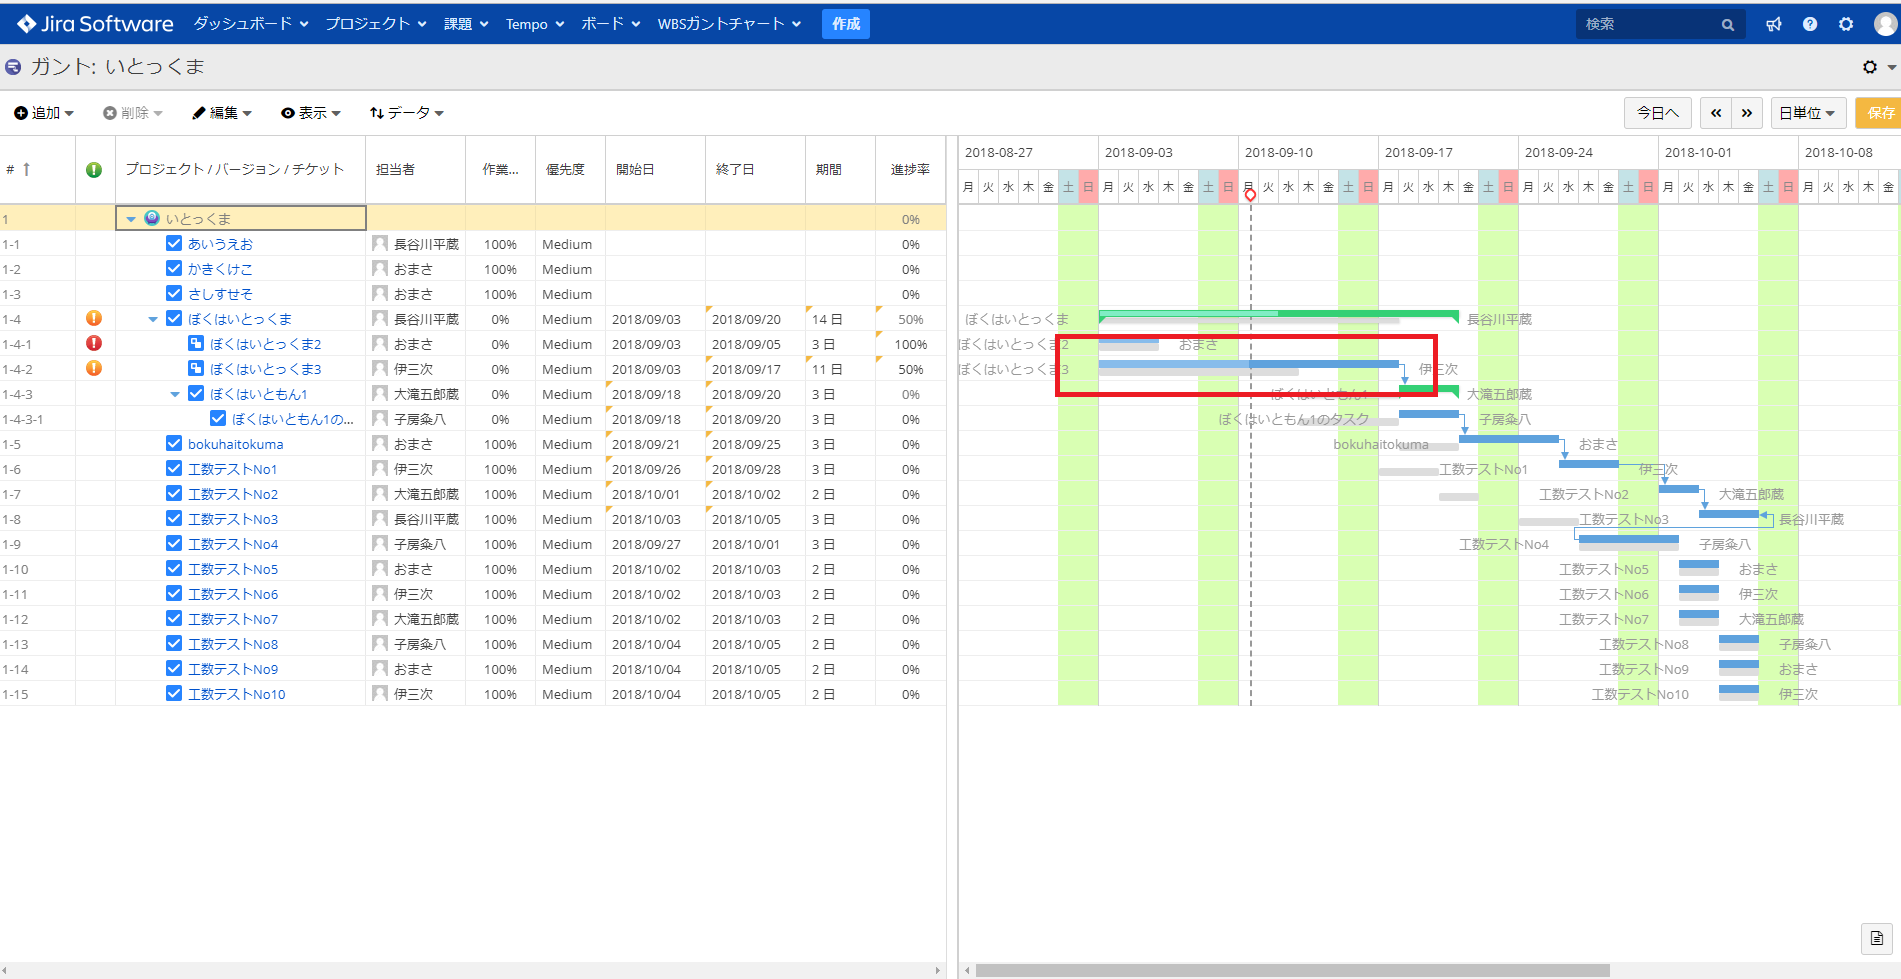Open the help question mark icon
The height and width of the screenshot is (979, 1901).
coord(1810,24)
